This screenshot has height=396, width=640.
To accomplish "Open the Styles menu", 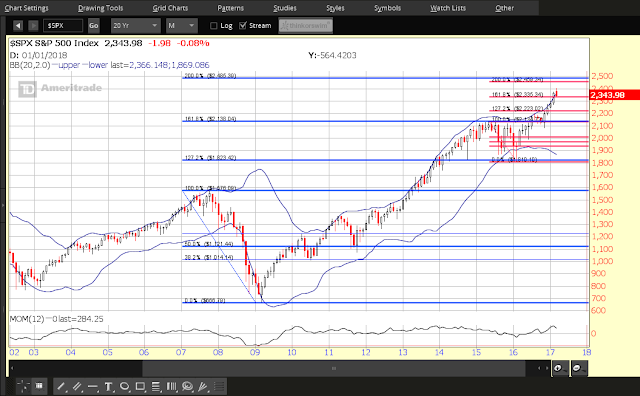I will click(x=335, y=8).
